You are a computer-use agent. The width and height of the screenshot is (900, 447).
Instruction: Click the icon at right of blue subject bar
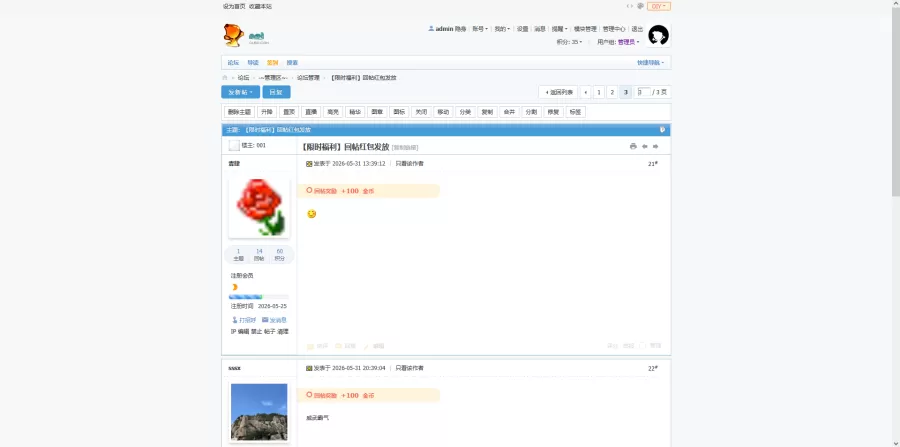pos(662,130)
